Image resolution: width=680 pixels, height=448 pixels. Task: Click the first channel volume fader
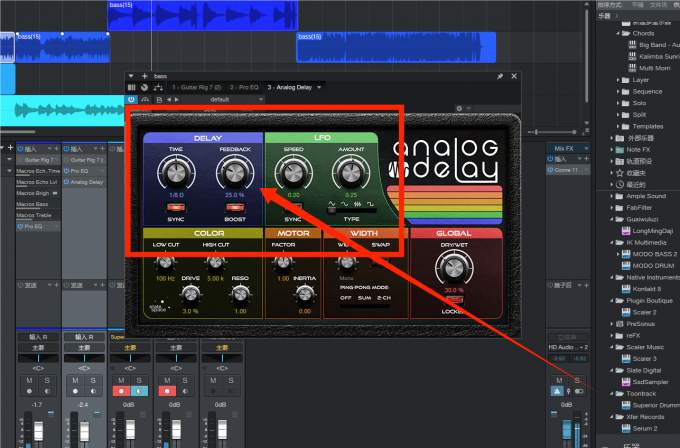[39, 431]
